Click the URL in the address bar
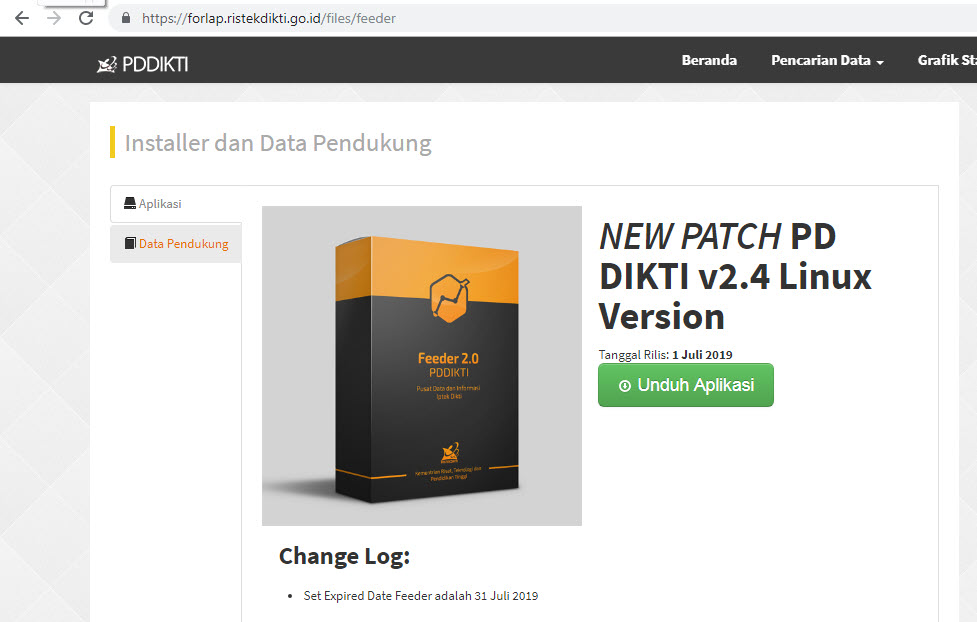The width and height of the screenshot is (977, 622). [269, 18]
